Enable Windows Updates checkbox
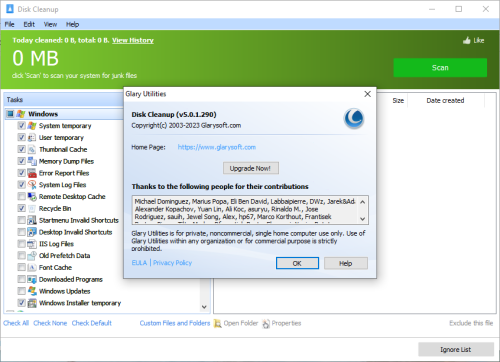This screenshot has height=362, width=500. (x=22, y=291)
